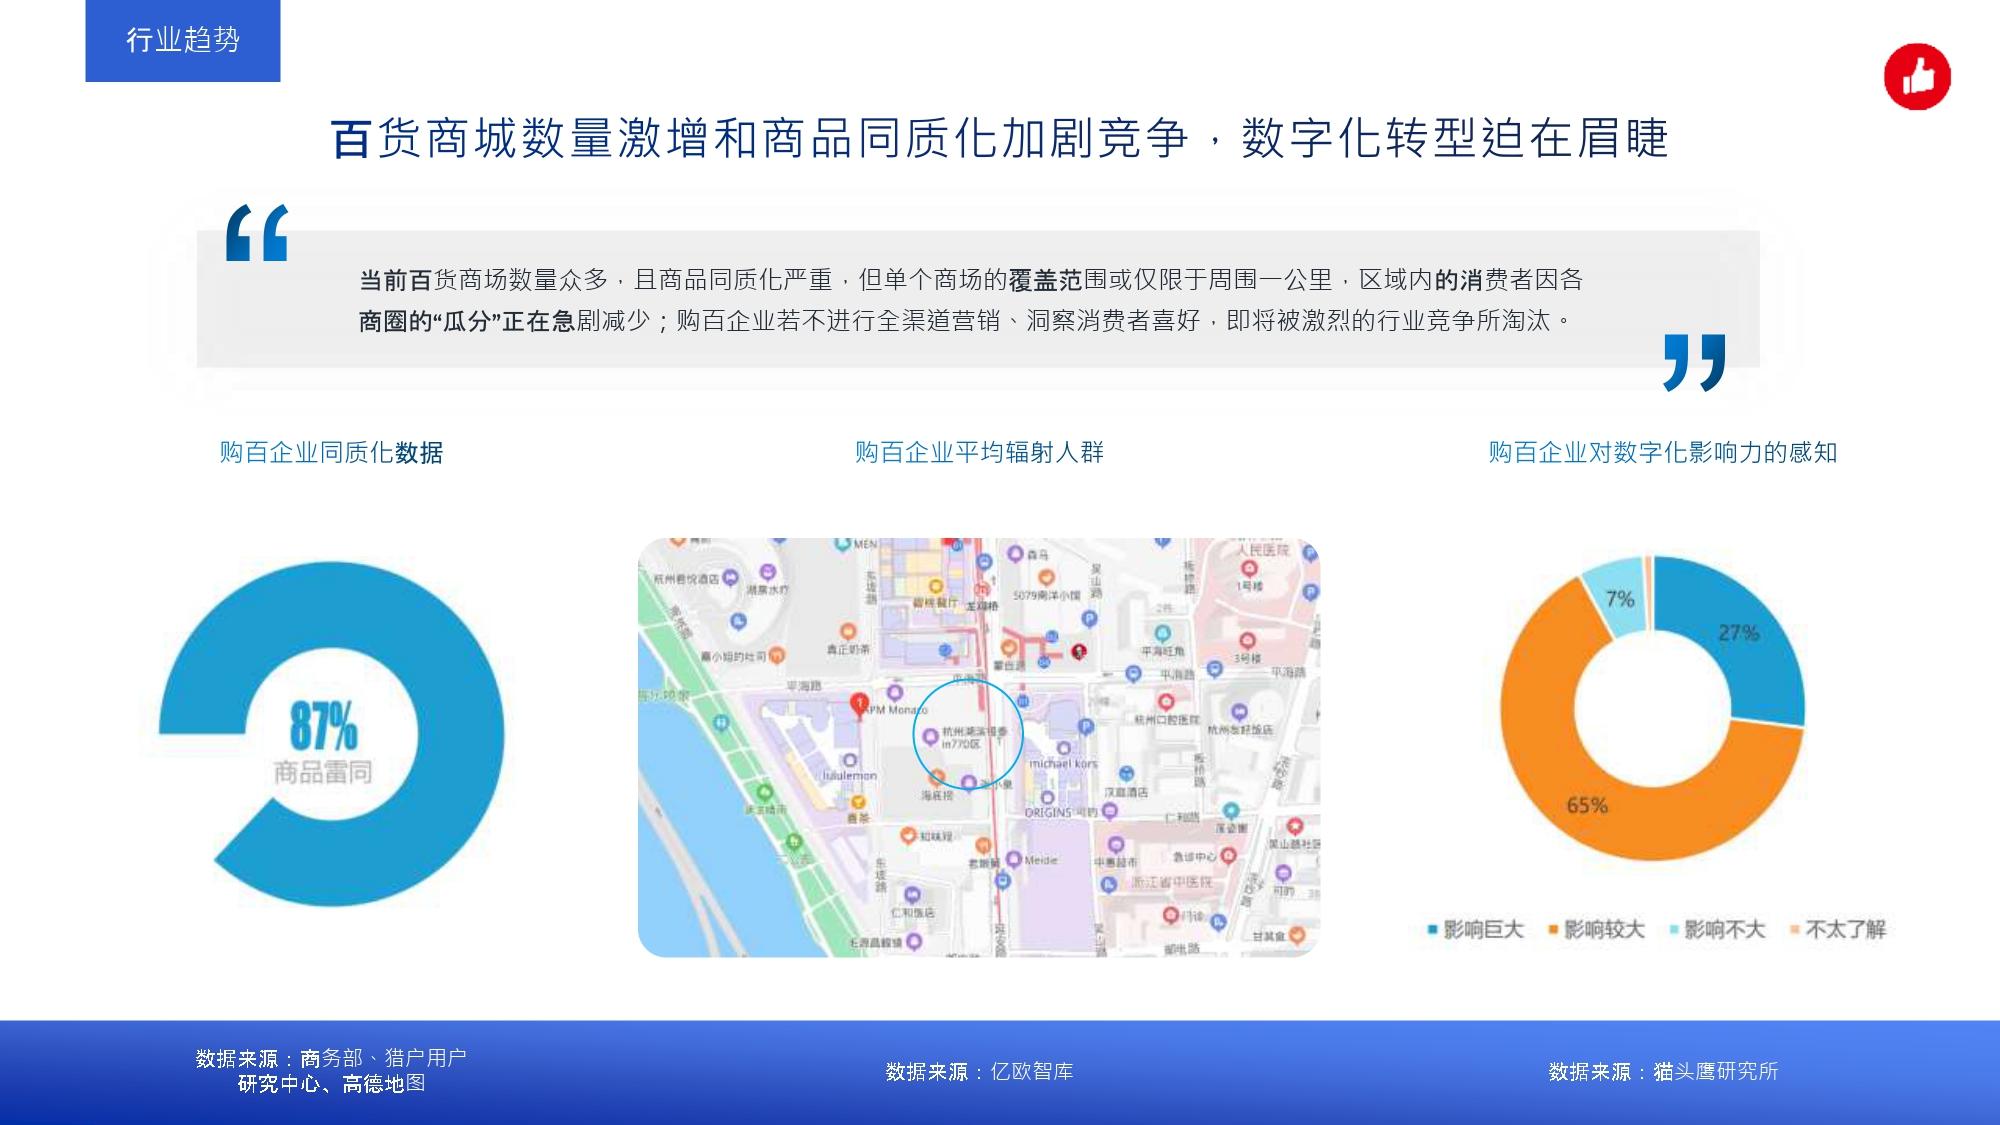Click the blue circle marker on map

(968, 734)
